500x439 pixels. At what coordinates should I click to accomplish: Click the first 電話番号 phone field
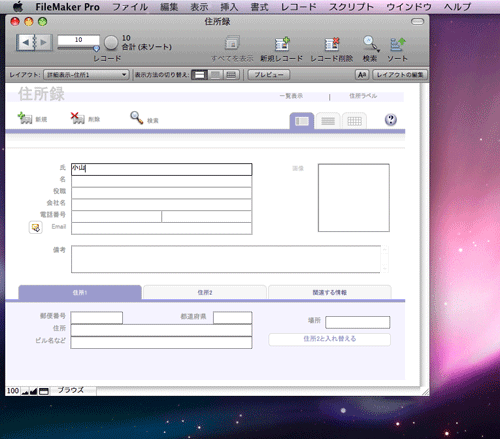(116, 217)
